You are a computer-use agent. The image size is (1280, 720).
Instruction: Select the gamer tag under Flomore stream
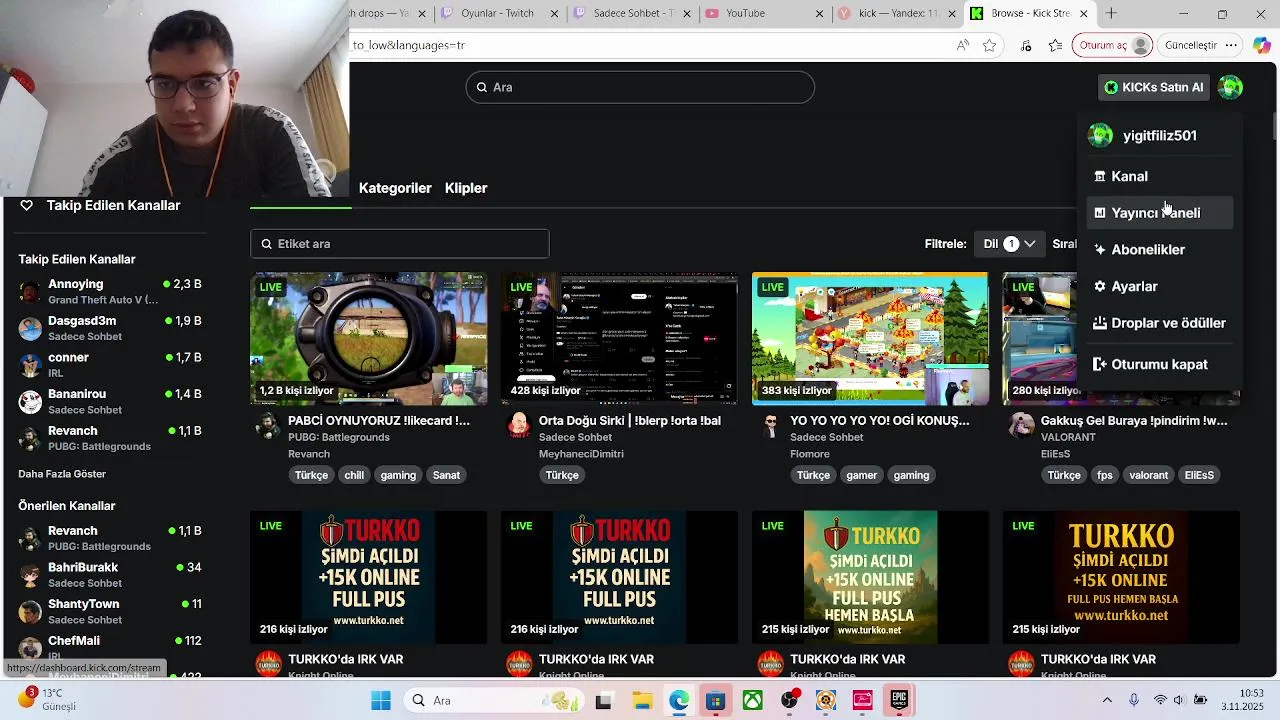tap(861, 475)
